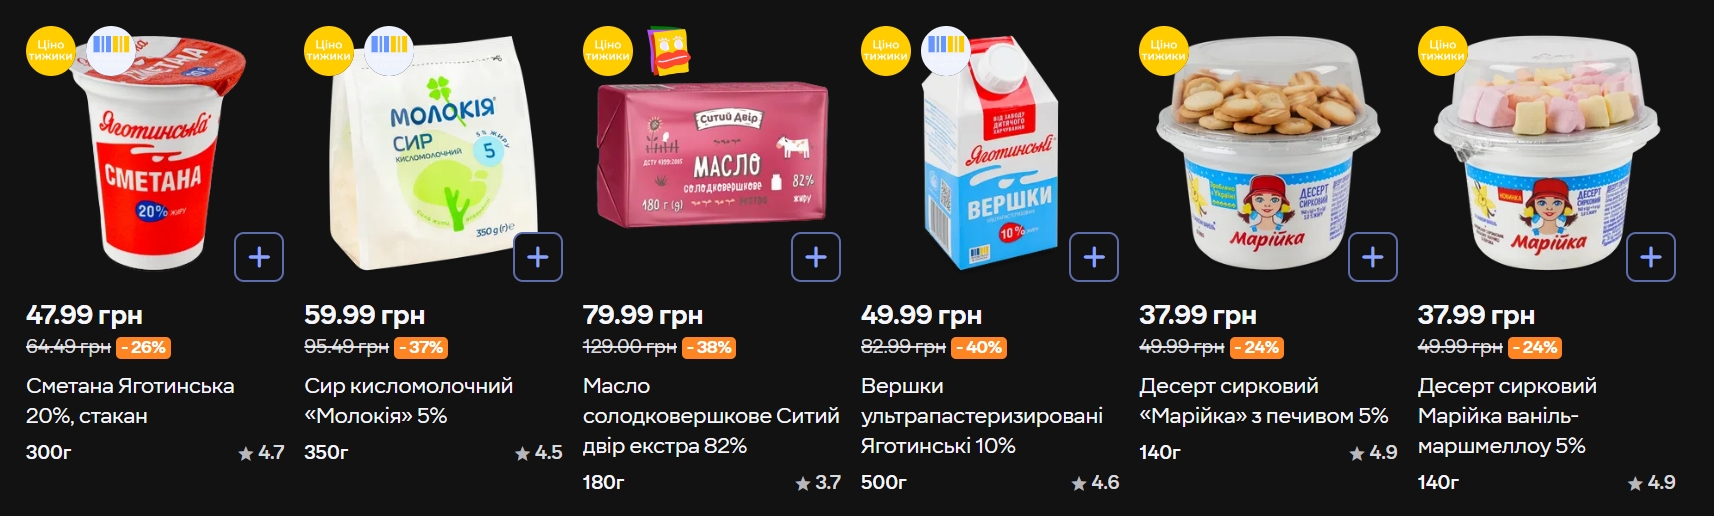Click the Марійка cookie dessert image
Screen dimensions: 1714x516
click(1268, 155)
